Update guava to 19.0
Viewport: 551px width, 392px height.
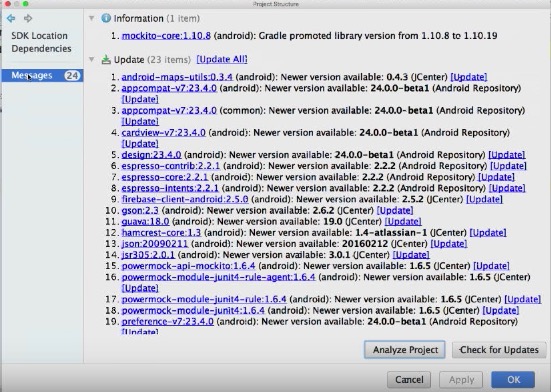click(403, 222)
